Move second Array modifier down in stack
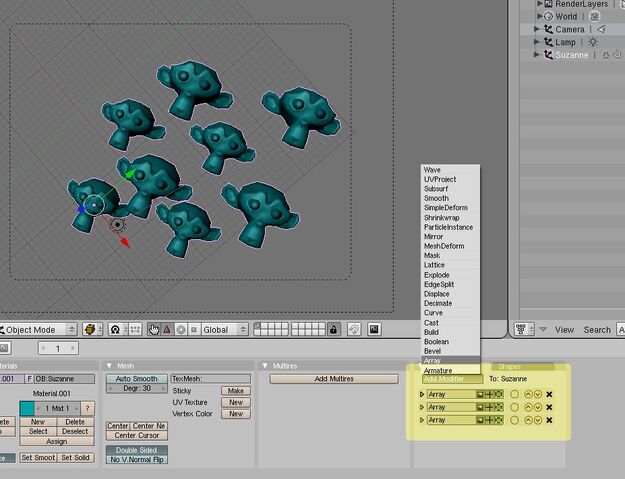Viewport: 625px width, 479px height. [538, 407]
